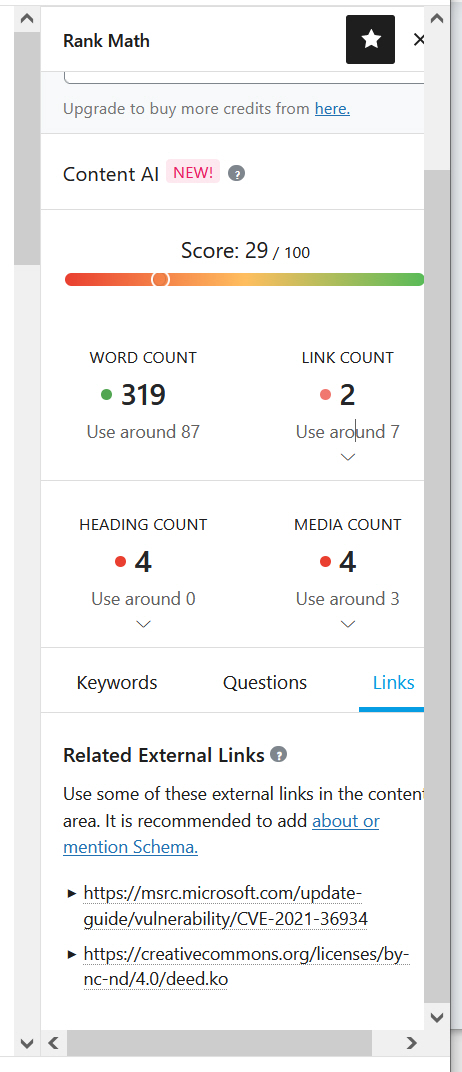
Task: Close the Rank Math panel
Action: [418, 40]
